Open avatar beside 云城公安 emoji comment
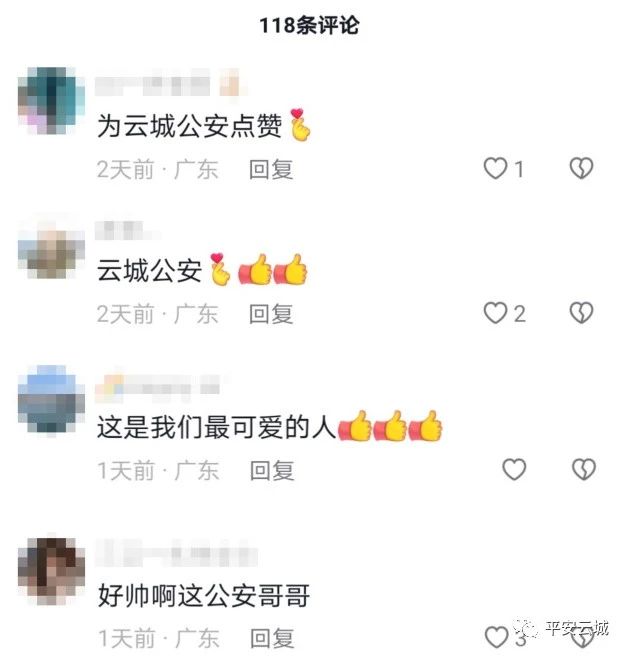Viewport: 629px width, 656px height. 51,249
